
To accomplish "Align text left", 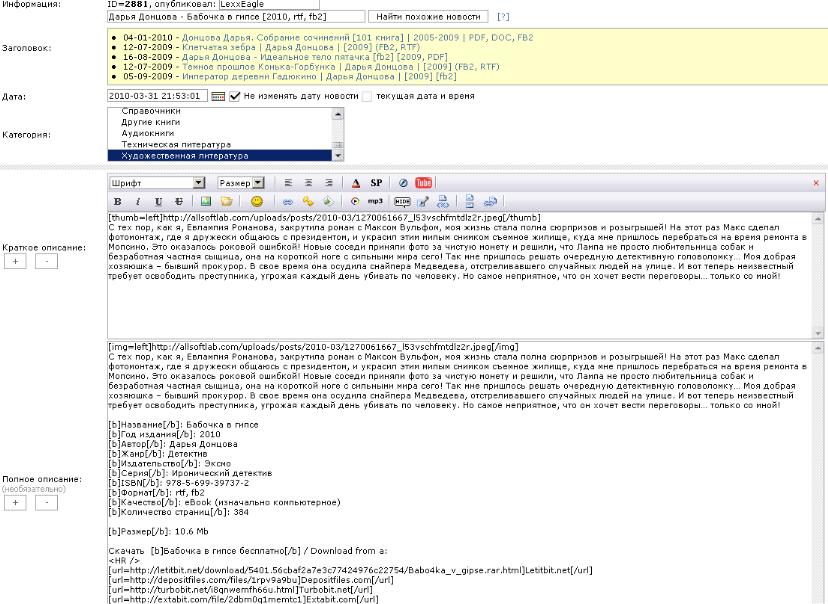I will [288, 183].
